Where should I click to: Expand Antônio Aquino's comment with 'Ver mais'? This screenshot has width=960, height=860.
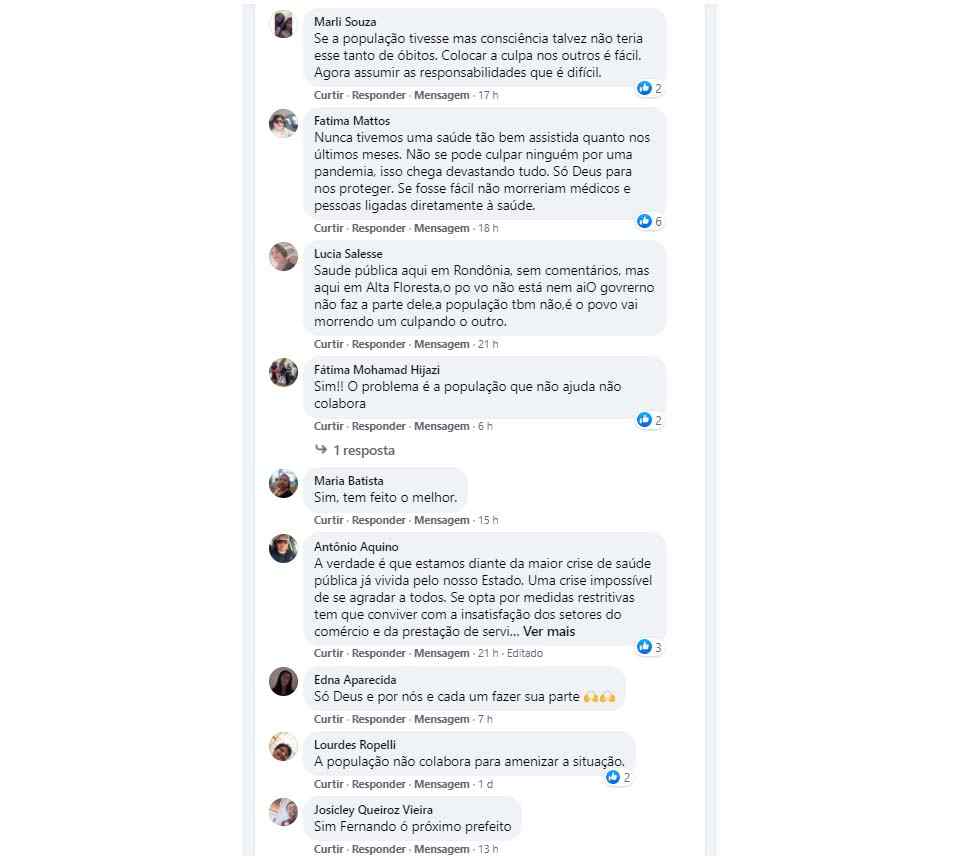coord(549,632)
